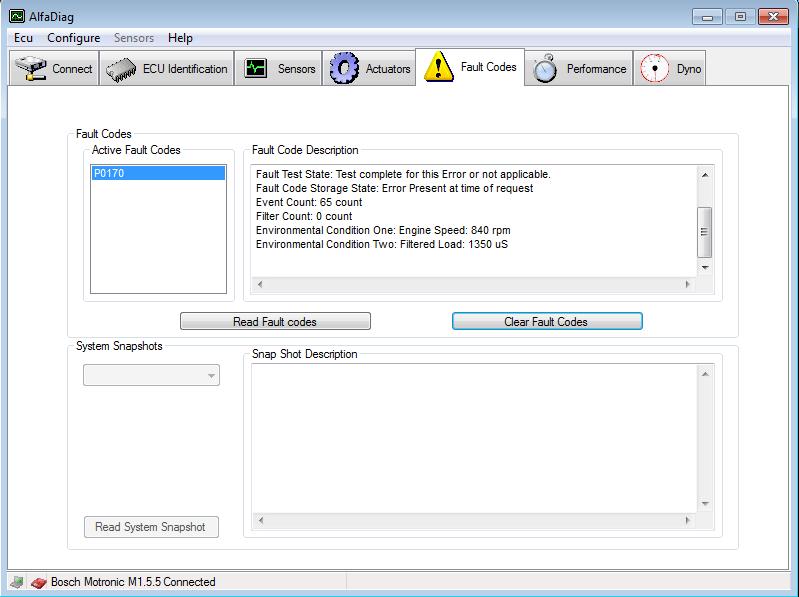Switch to the Sensors tab label
The image size is (799, 597).
(297, 69)
